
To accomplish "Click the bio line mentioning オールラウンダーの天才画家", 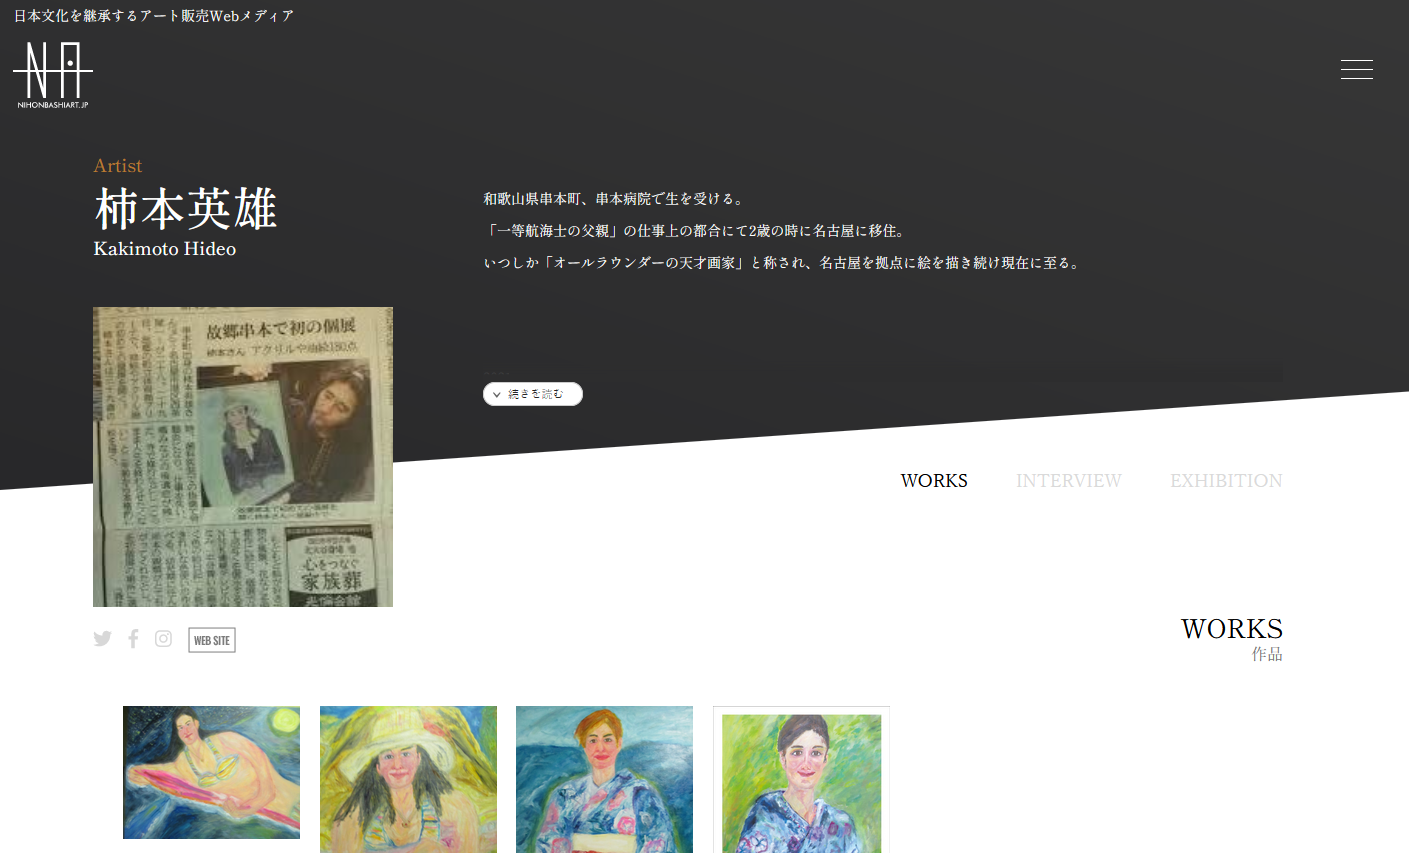I will [781, 263].
